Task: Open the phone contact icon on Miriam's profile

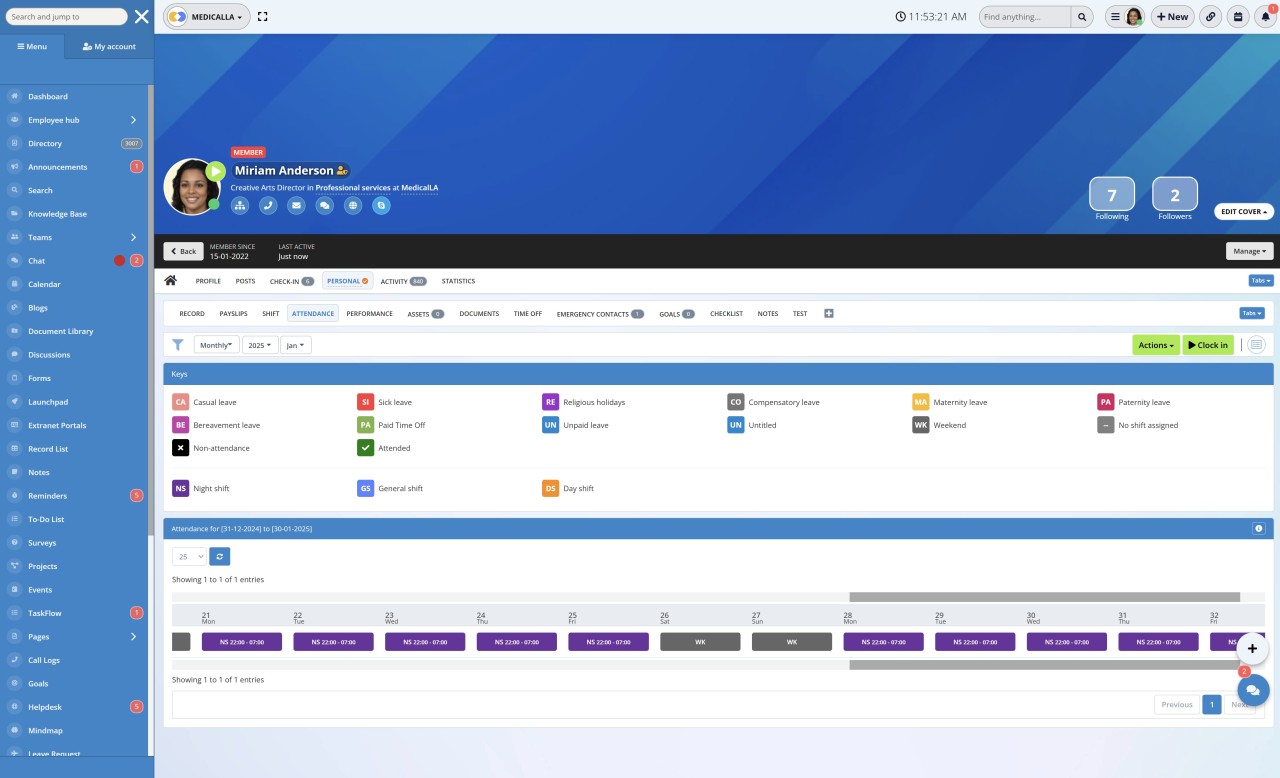Action: tap(267, 205)
